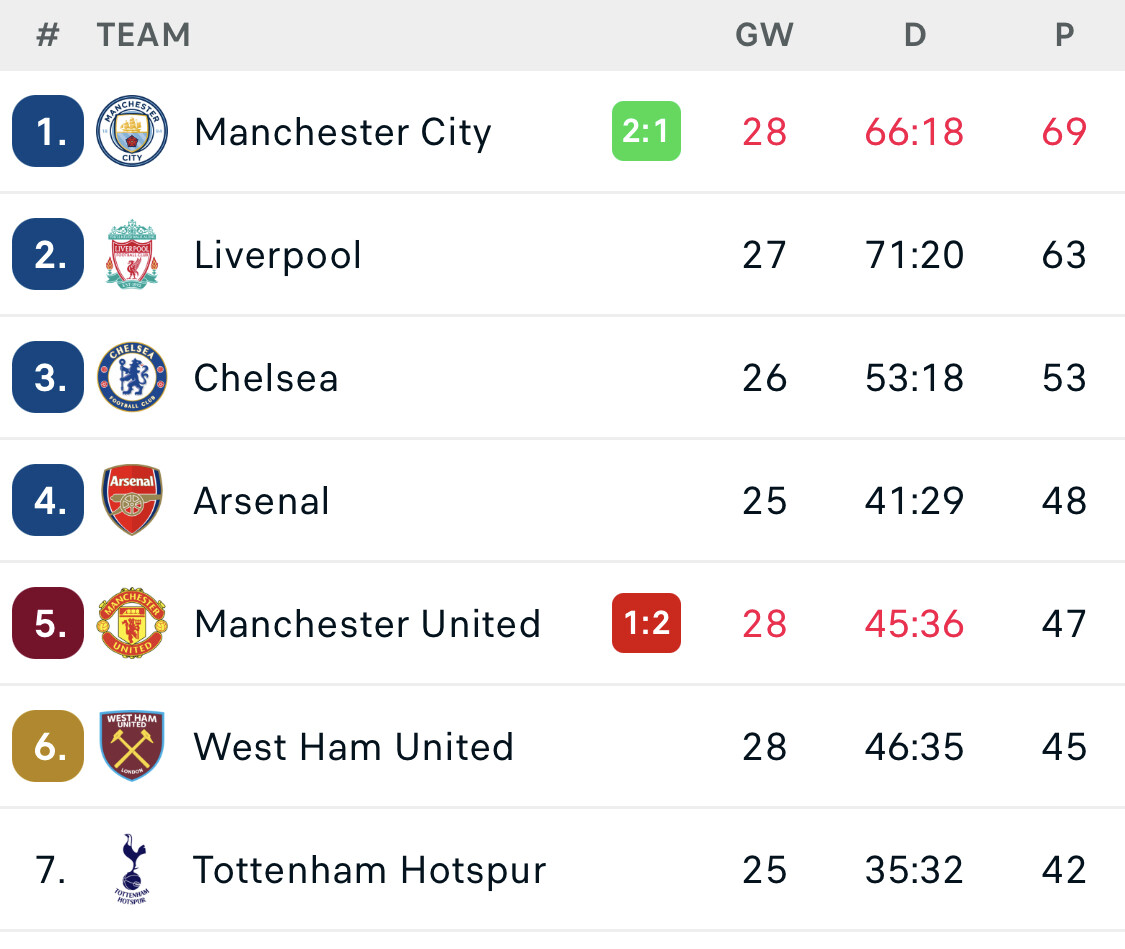Click the Manchester City club crest
Viewport: 1125px width, 949px height.
click(132, 131)
